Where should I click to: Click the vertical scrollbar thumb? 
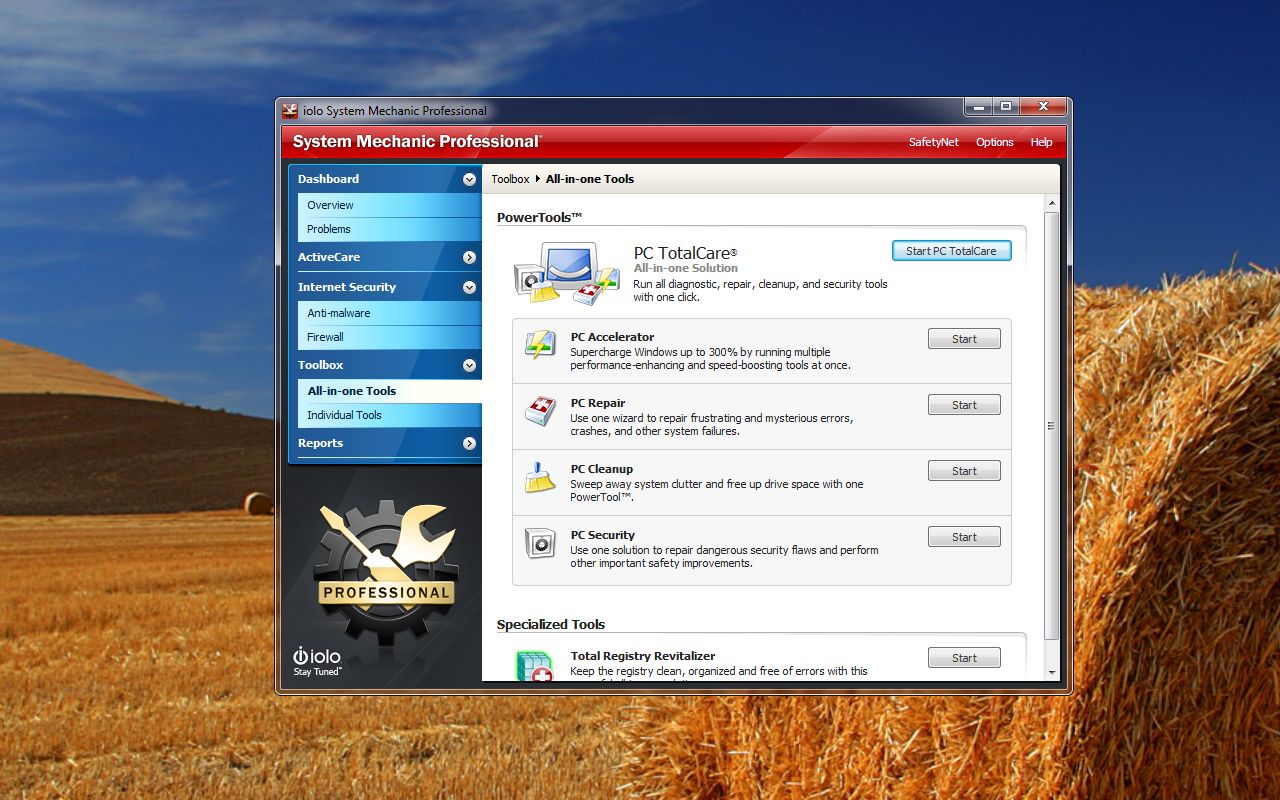coord(1051,426)
